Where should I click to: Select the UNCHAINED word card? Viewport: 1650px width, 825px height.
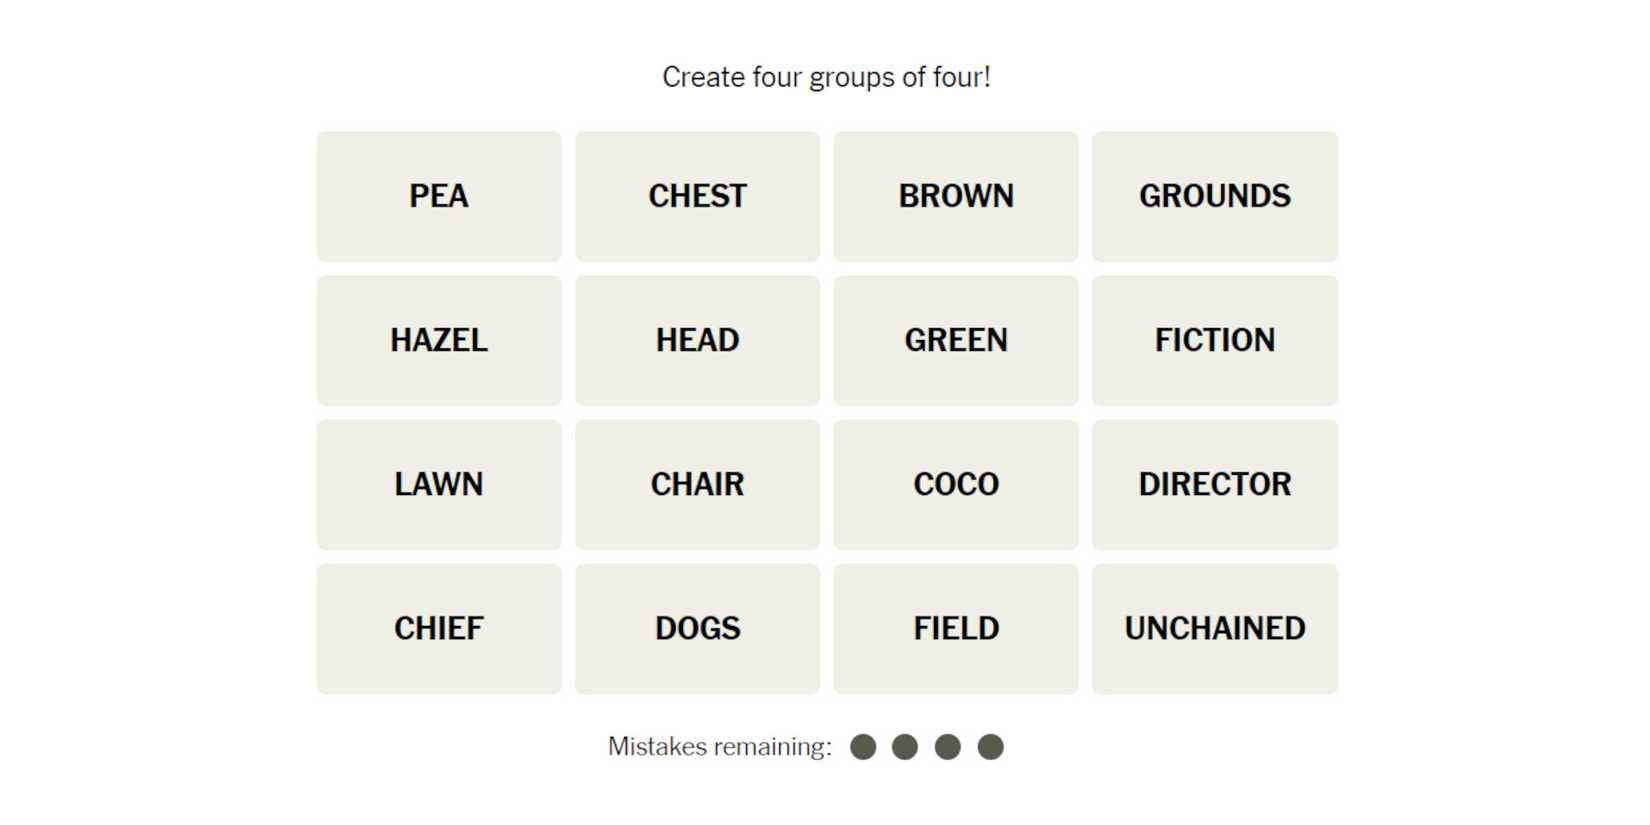(x=1214, y=628)
